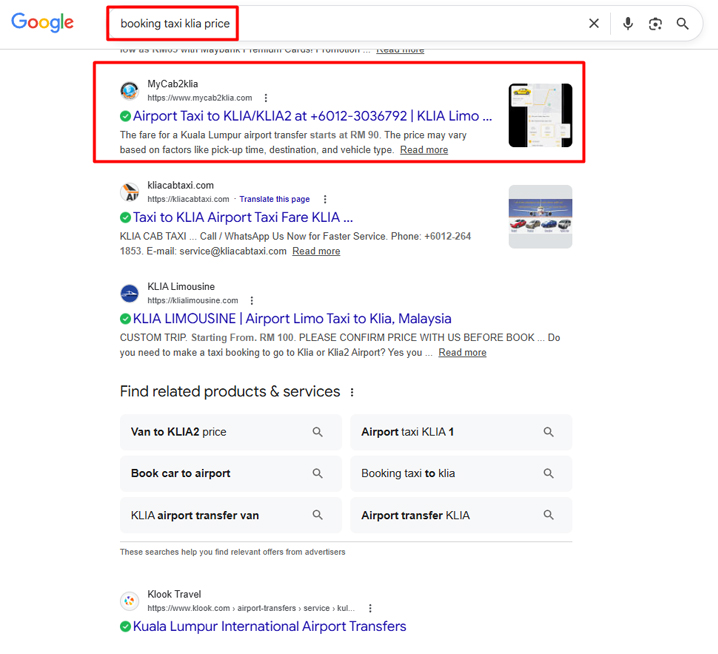This screenshot has width=718, height=654.
Task: Click green verified badge beside Kuala Lumpur International
Action: 125,627
